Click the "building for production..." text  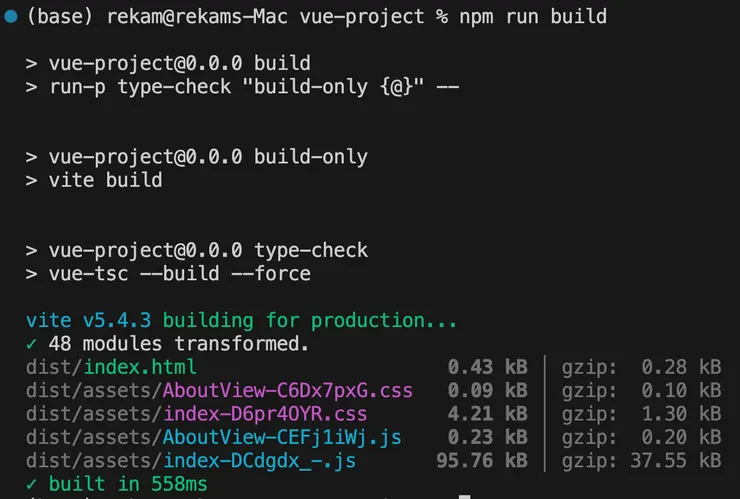click(310, 321)
